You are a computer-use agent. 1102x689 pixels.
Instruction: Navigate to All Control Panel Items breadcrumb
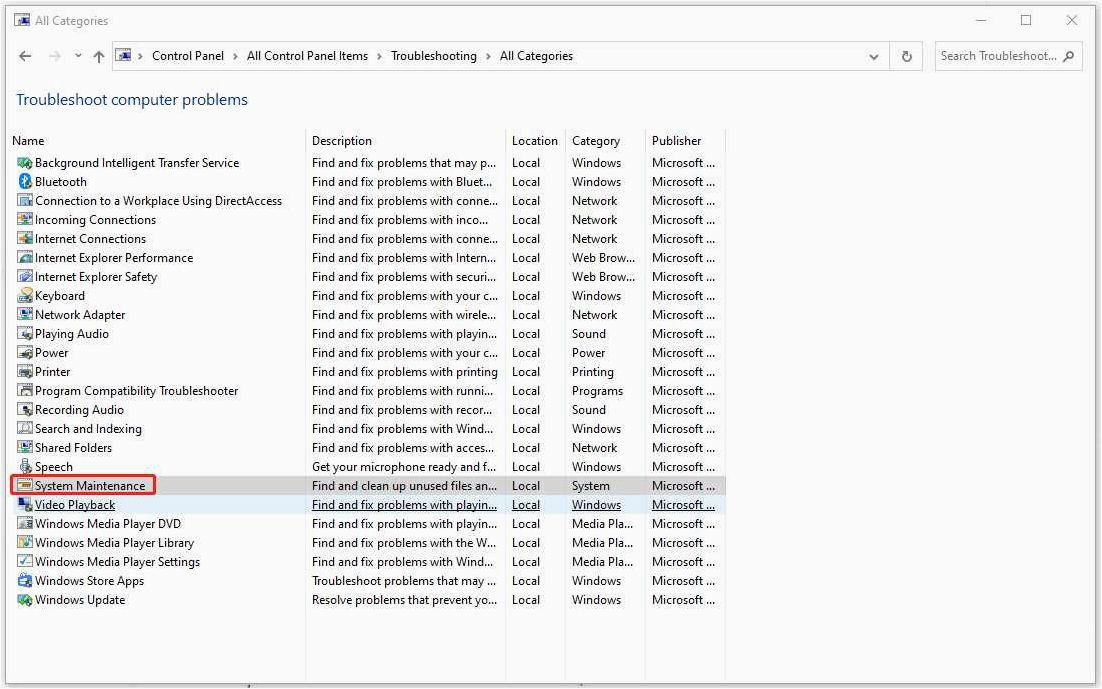click(x=307, y=56)
